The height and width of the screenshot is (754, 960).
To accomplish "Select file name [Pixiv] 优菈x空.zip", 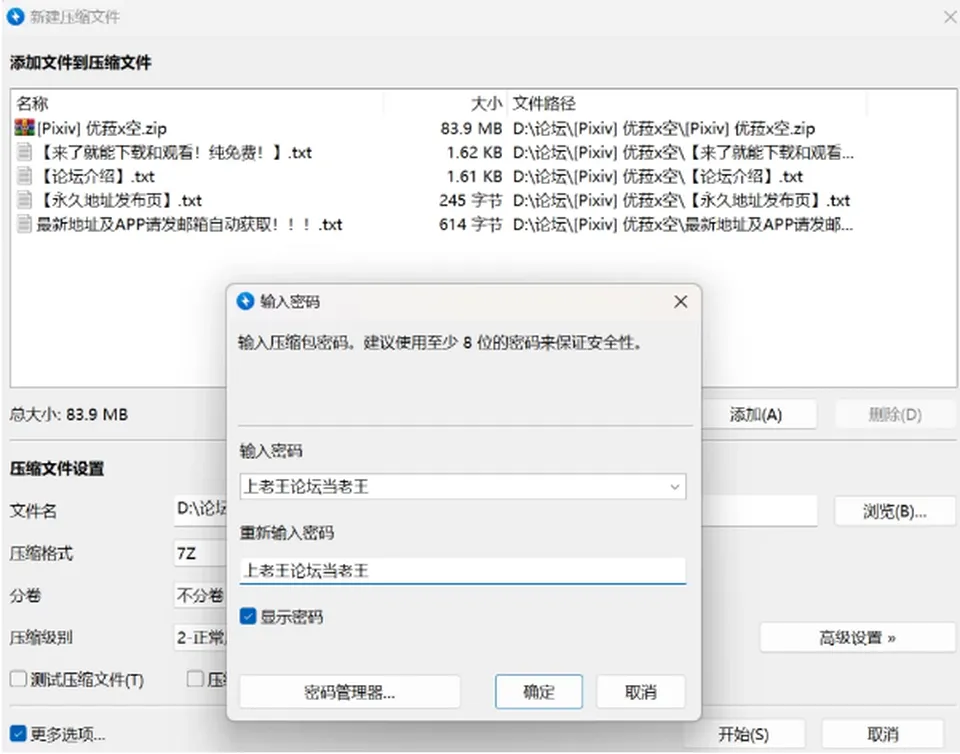I will coord(102,129).
